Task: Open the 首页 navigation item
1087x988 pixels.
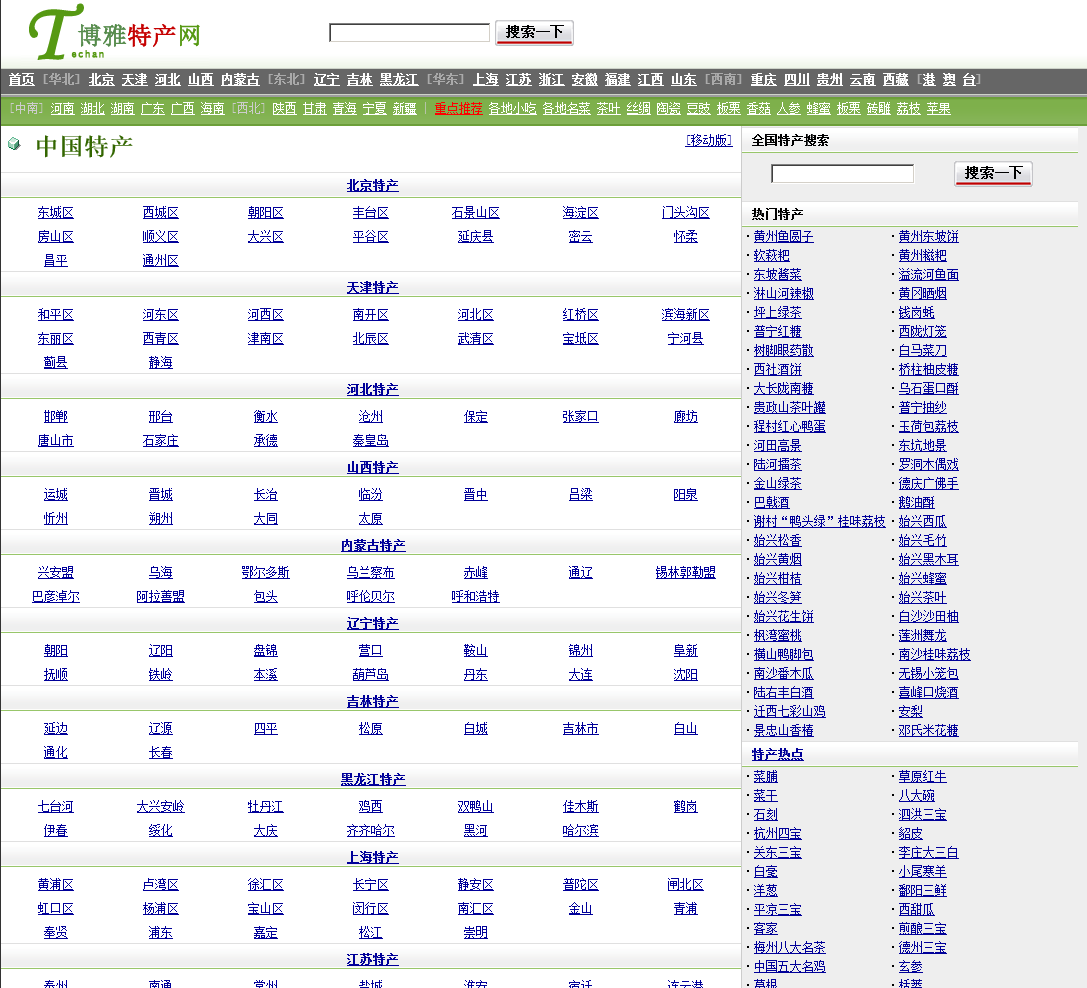Action: coord(21,80)
